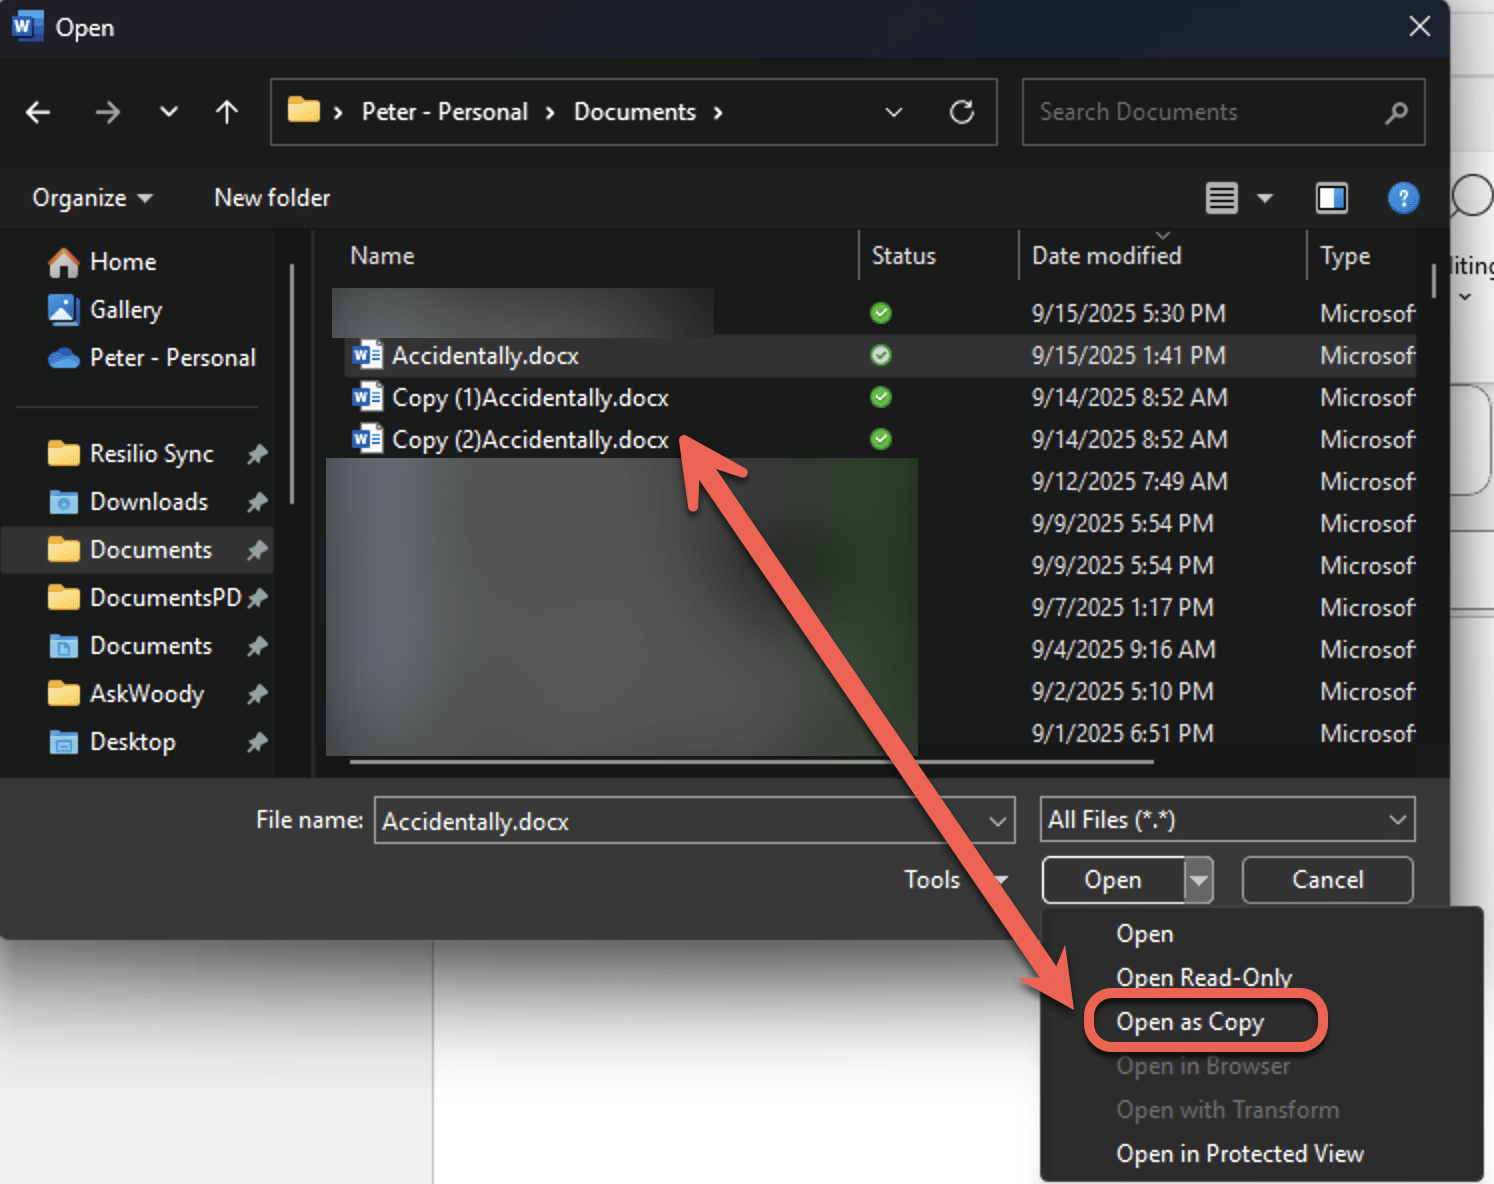Screen dimensions: 1494x1184
Task: Click the New folder button
Action: 272,198
